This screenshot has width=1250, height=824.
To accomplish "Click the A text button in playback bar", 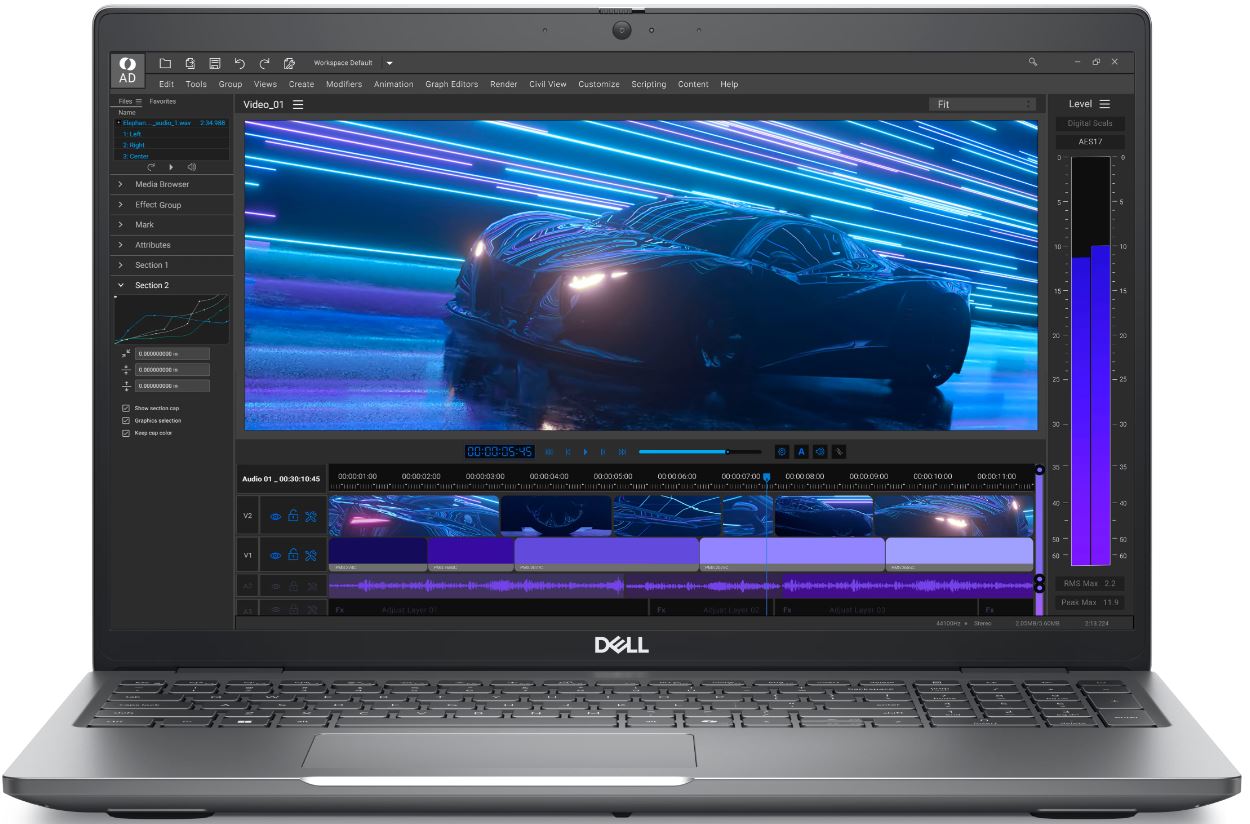I will pyautogui.click(x=801, y=452).
